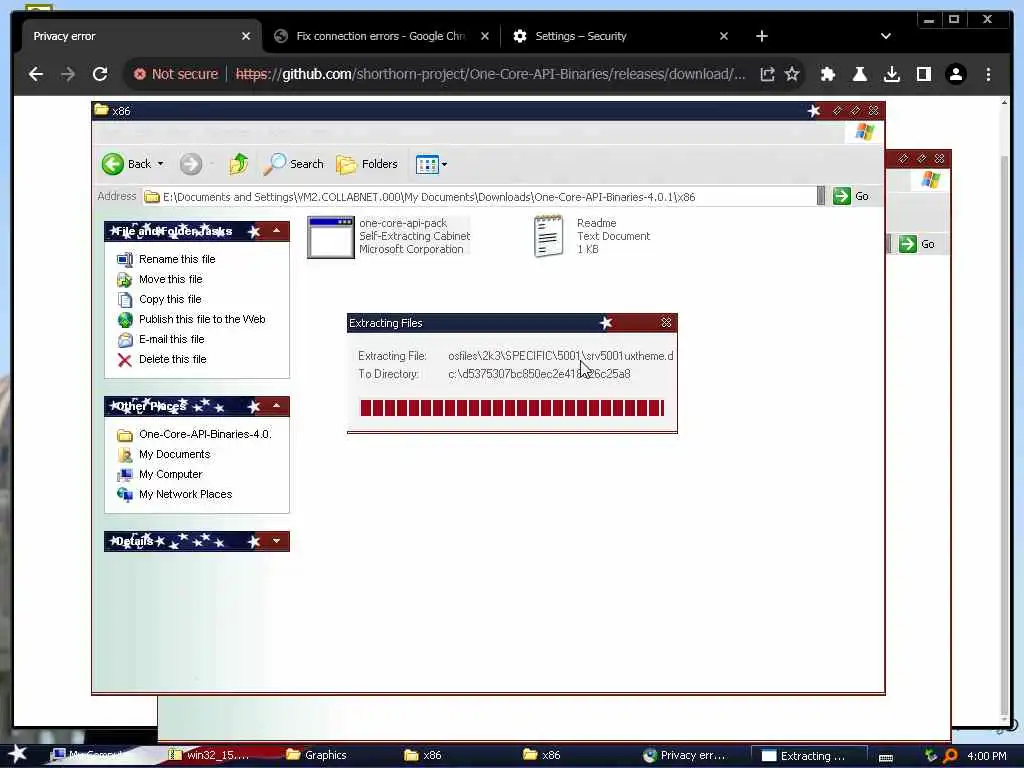Click Chrome's forward arrow button
Image resolution: width=1024 pixels, height=768 pixels.
pos(68,74)
